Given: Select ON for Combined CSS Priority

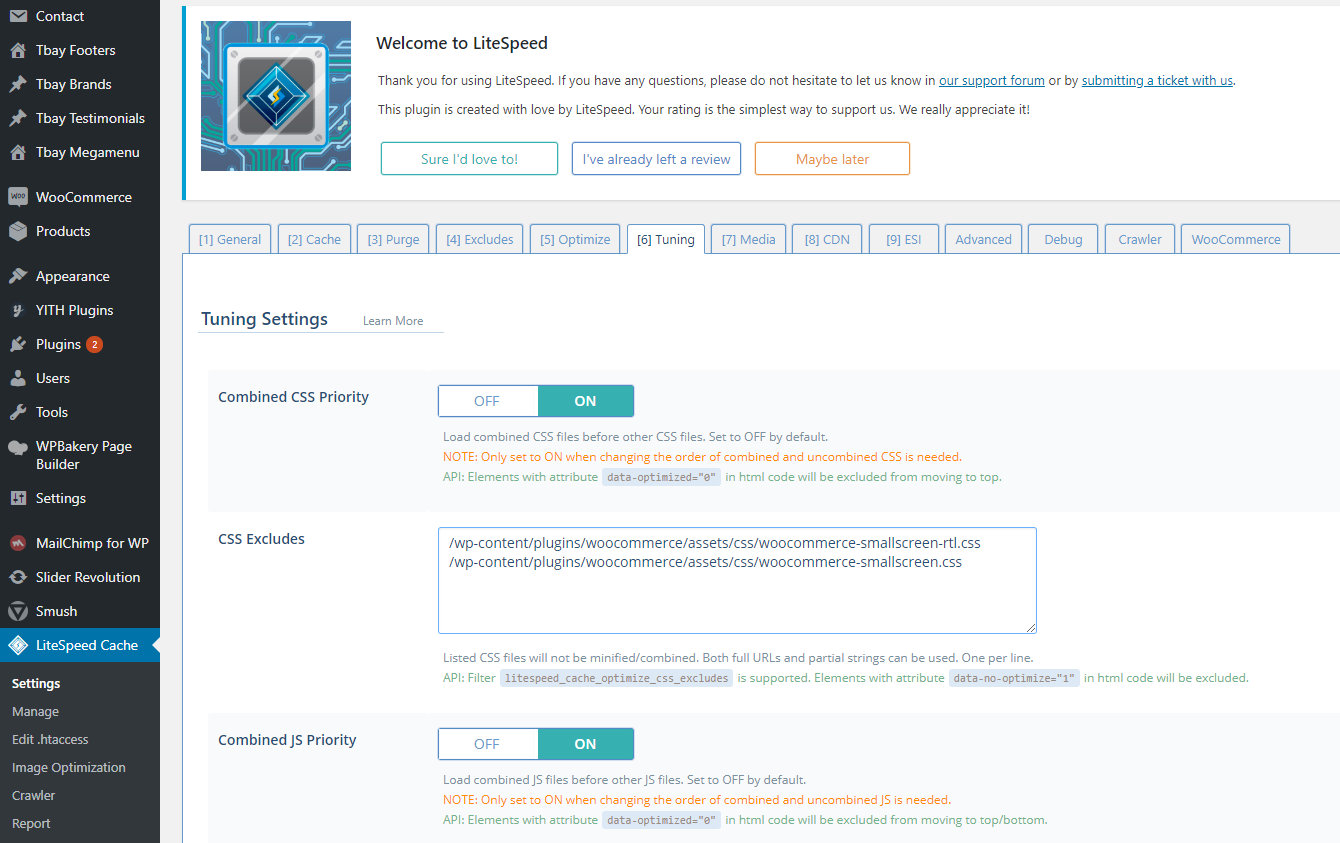Looking at the screenshot, I should (585, 401).
